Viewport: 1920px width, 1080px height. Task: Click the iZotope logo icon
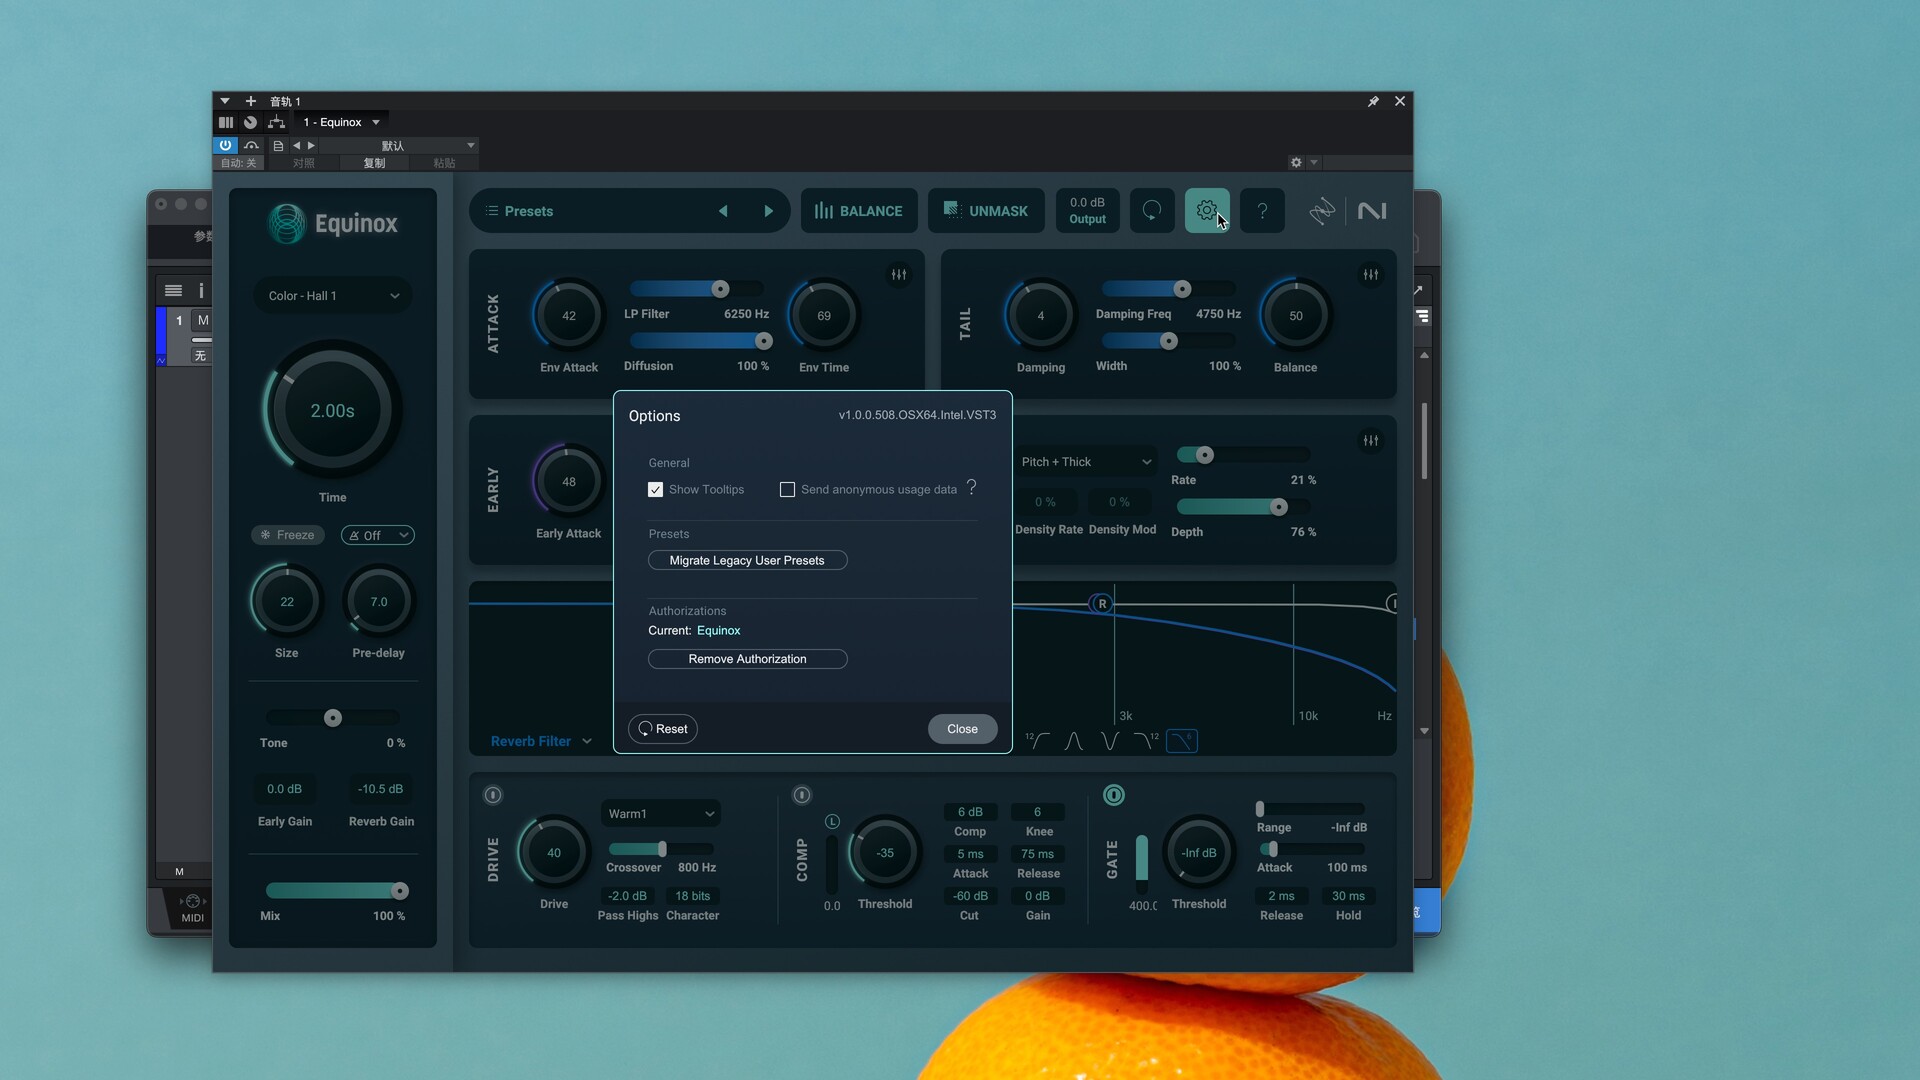point(1322,211)
